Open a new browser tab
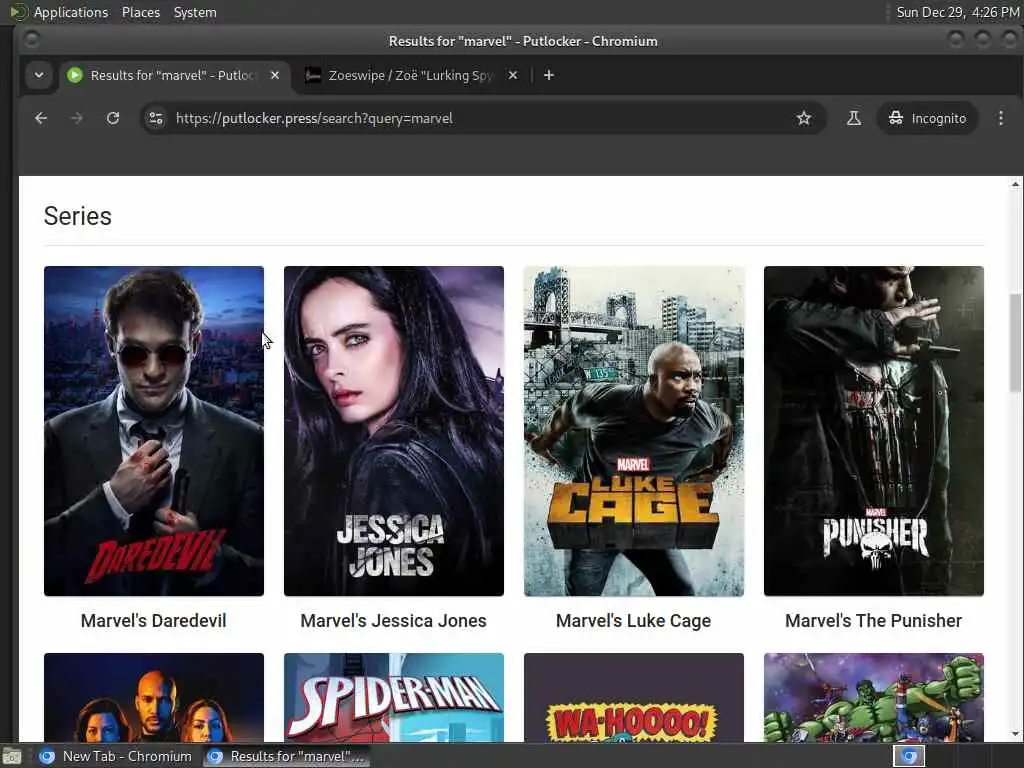1024x768 pixels. coord(549,75)
